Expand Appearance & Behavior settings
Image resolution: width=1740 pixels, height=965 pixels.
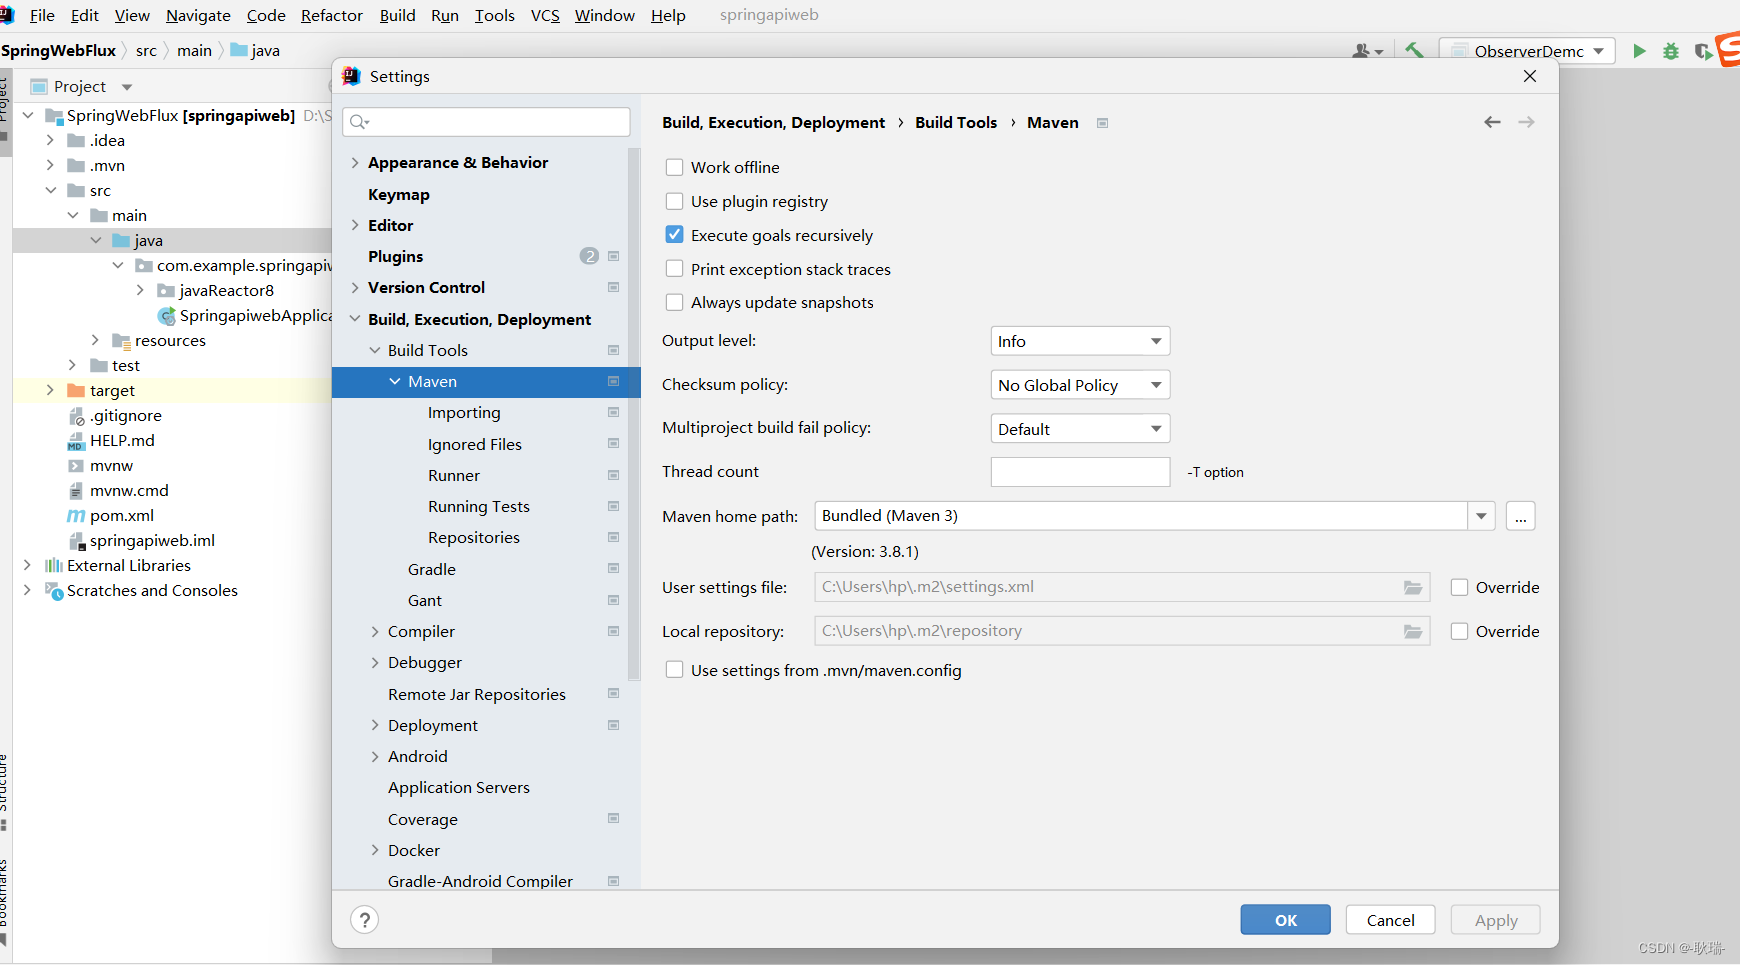(355, 162)
